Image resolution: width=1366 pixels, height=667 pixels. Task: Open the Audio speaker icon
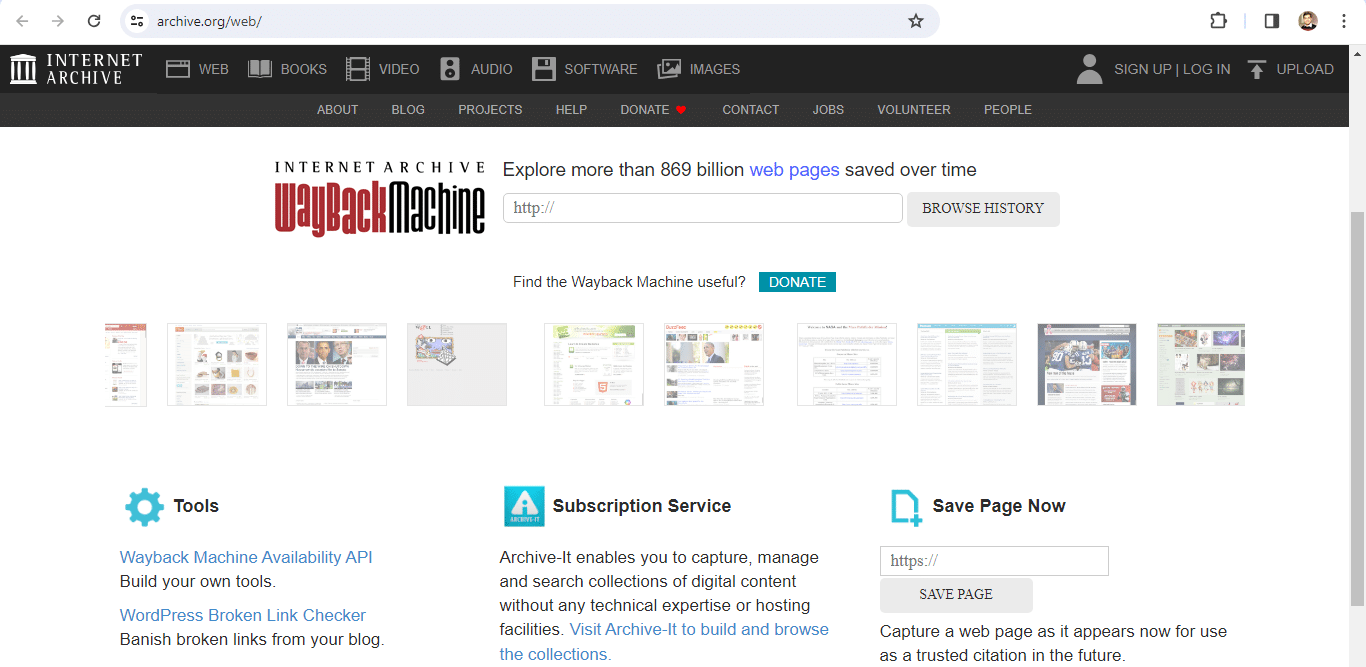[x=450, y=69]
